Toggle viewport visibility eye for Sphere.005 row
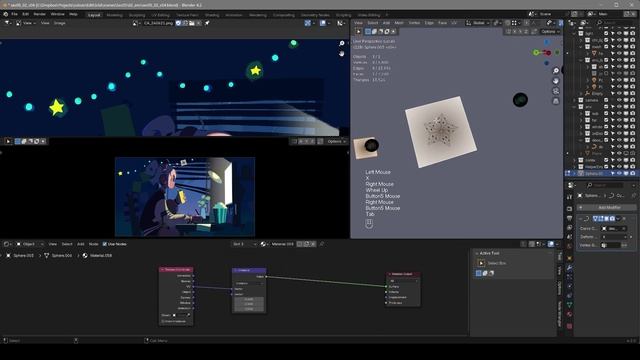Screen dimensions: 640x360 619,173
